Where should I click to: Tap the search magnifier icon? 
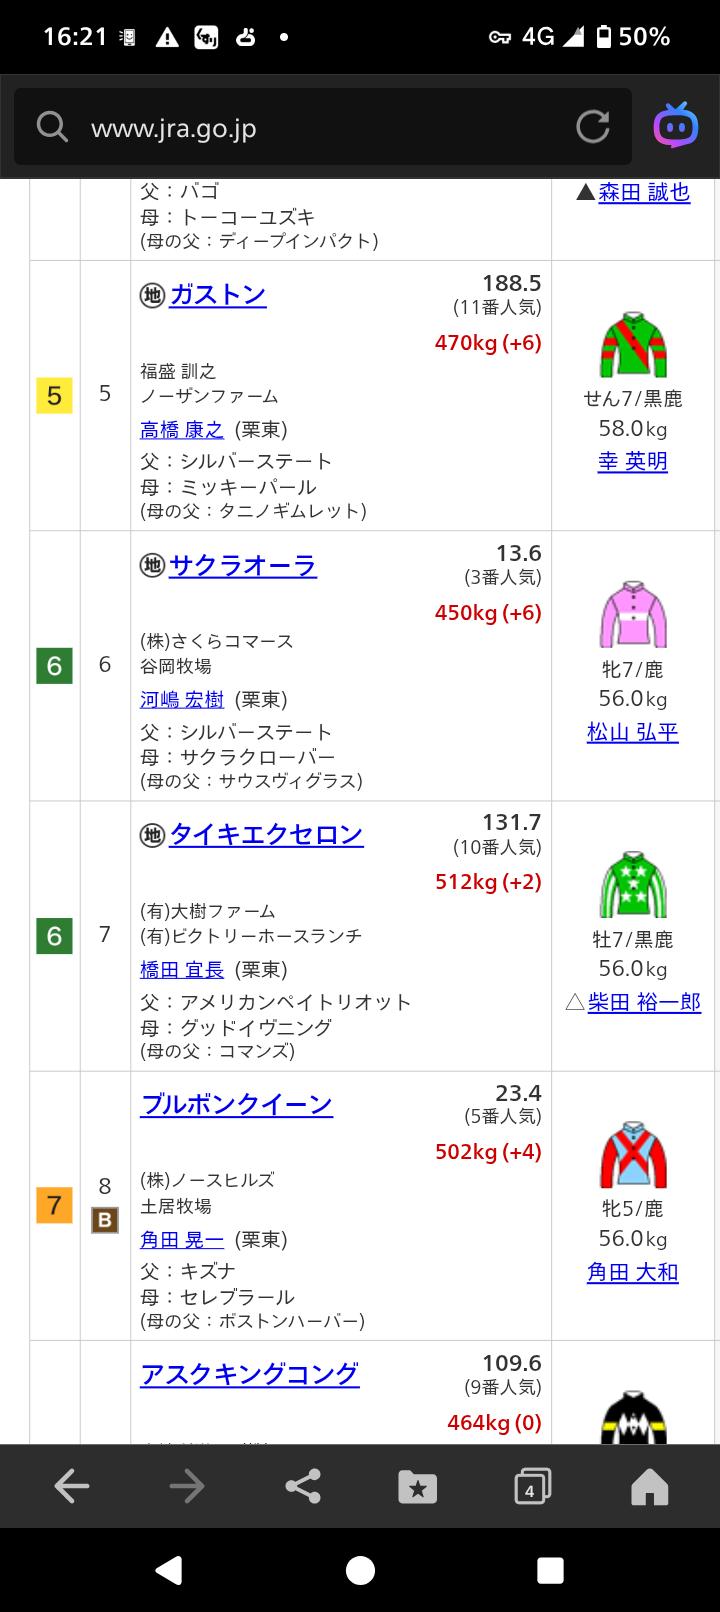click(52, 127)
